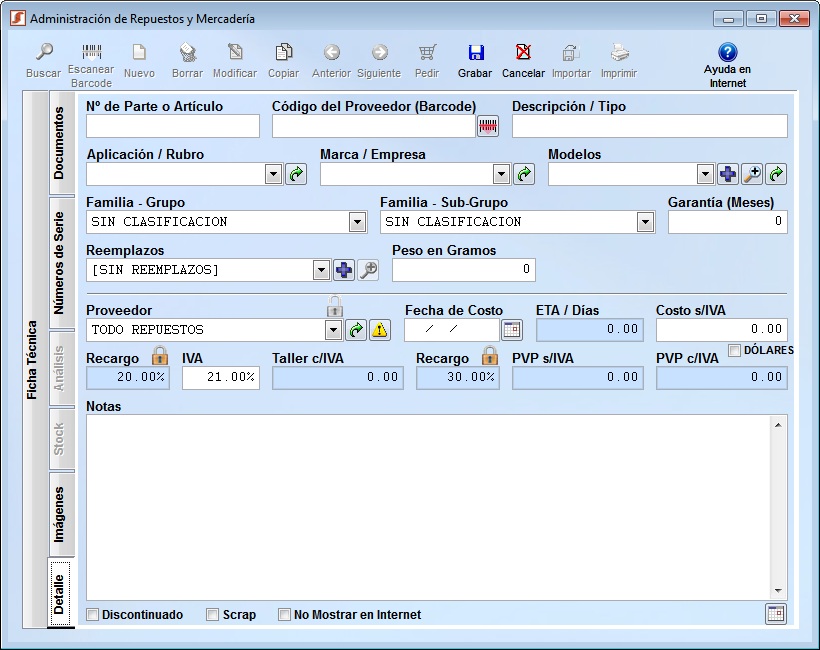Click the ETA / Días field
The image size is (820, 650).
pos(590,330)
